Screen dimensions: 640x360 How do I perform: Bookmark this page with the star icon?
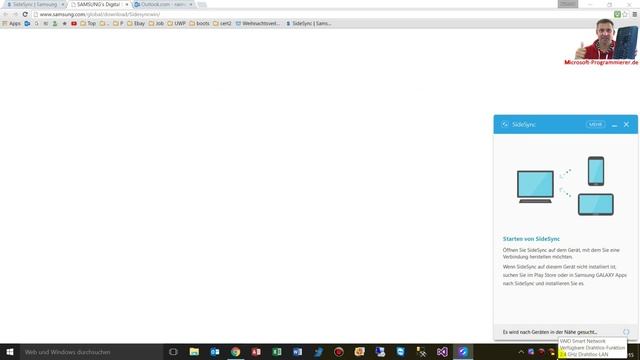(x=625, y=14)
